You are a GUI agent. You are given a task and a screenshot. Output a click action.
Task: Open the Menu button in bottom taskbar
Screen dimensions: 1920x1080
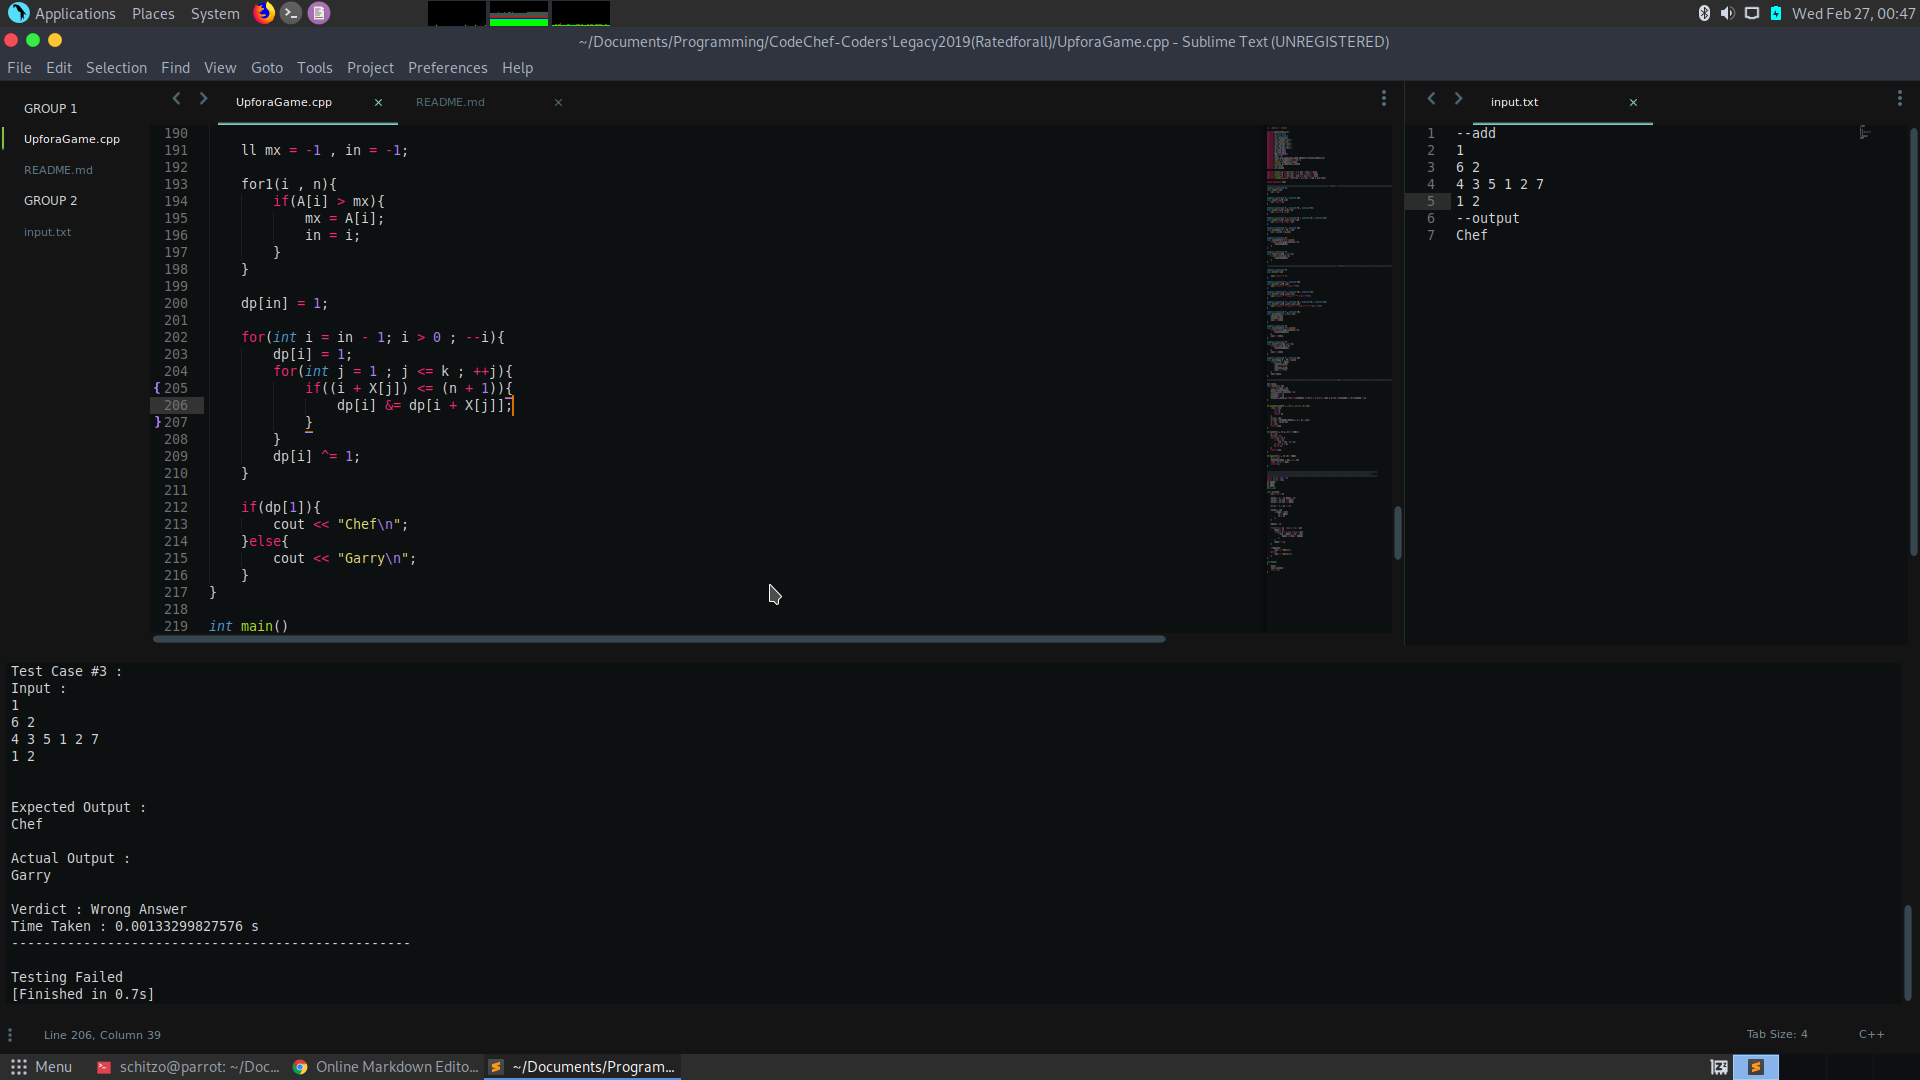click(42, 1067)
